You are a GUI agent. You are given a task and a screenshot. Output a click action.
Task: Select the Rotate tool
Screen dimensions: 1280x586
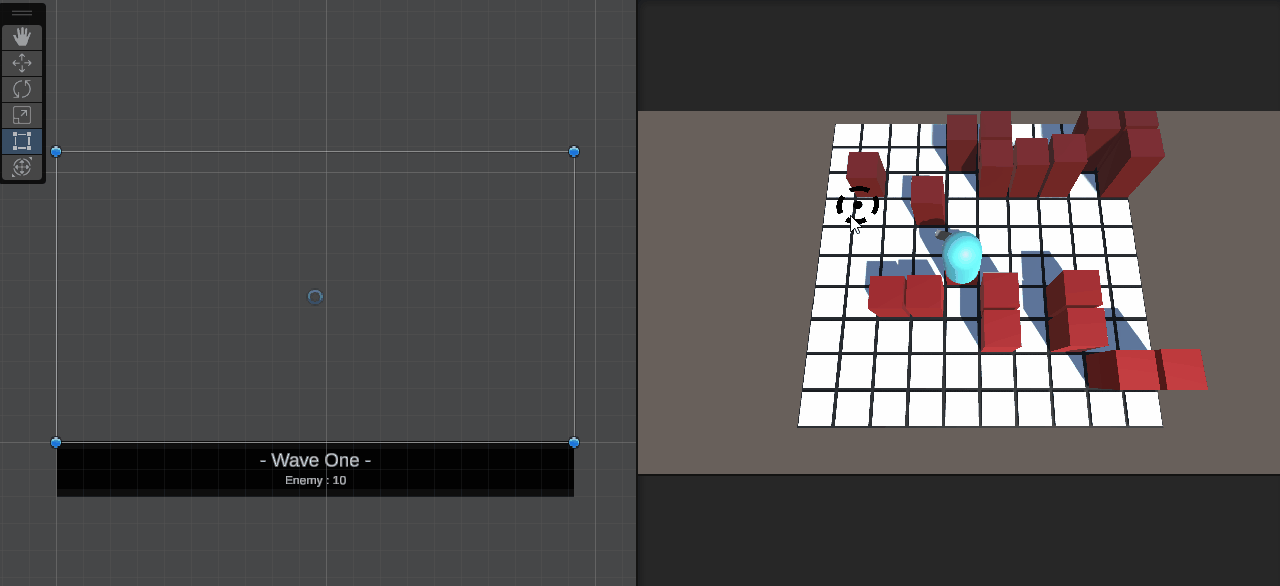[22, 89]
